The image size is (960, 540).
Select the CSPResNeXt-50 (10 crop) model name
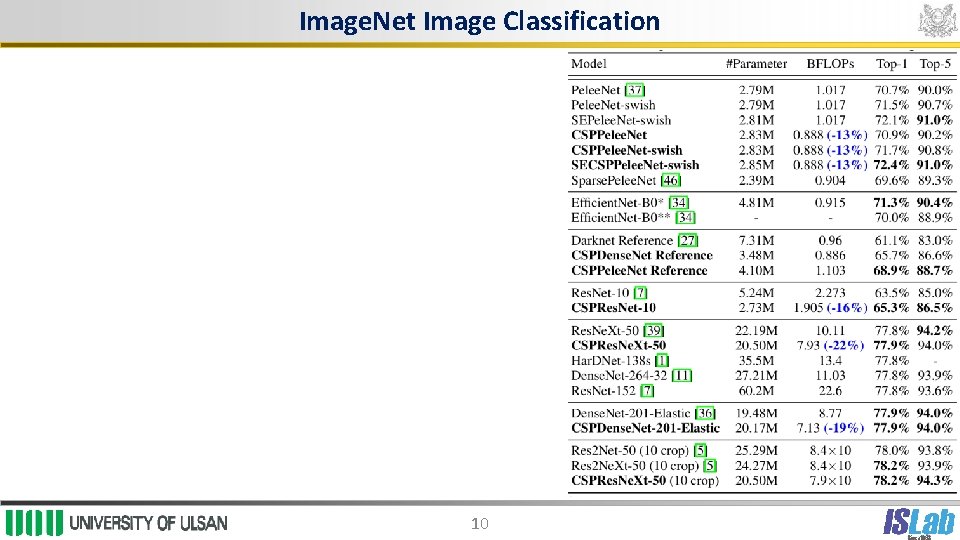pos(645,481)
